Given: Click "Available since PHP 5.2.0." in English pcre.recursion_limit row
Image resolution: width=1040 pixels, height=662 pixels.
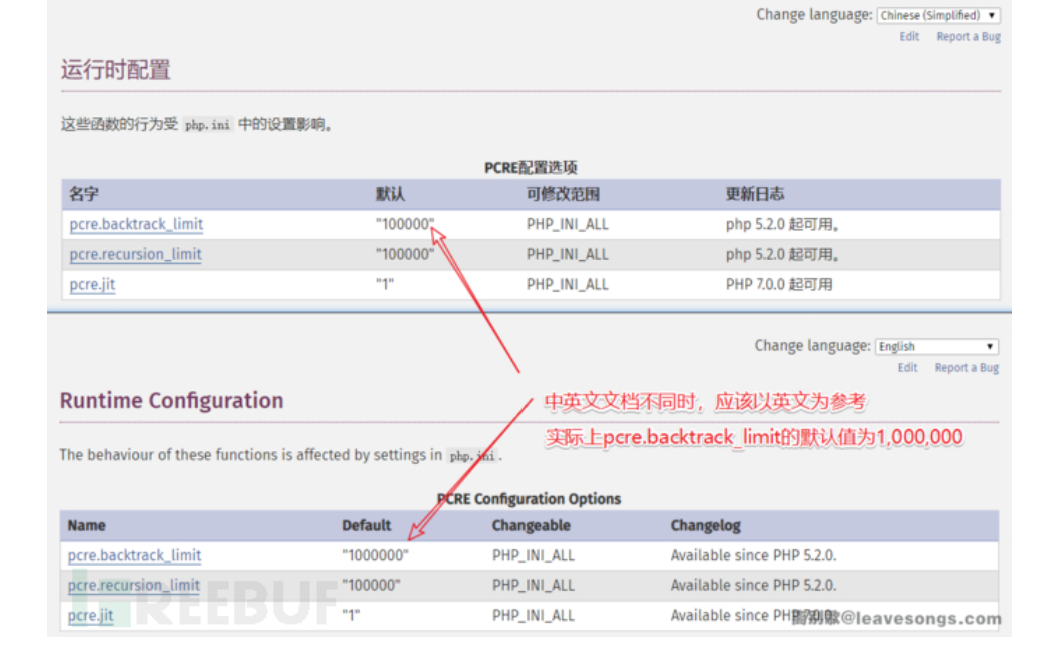Looking at the screenshot, I should tap(753, 585).
